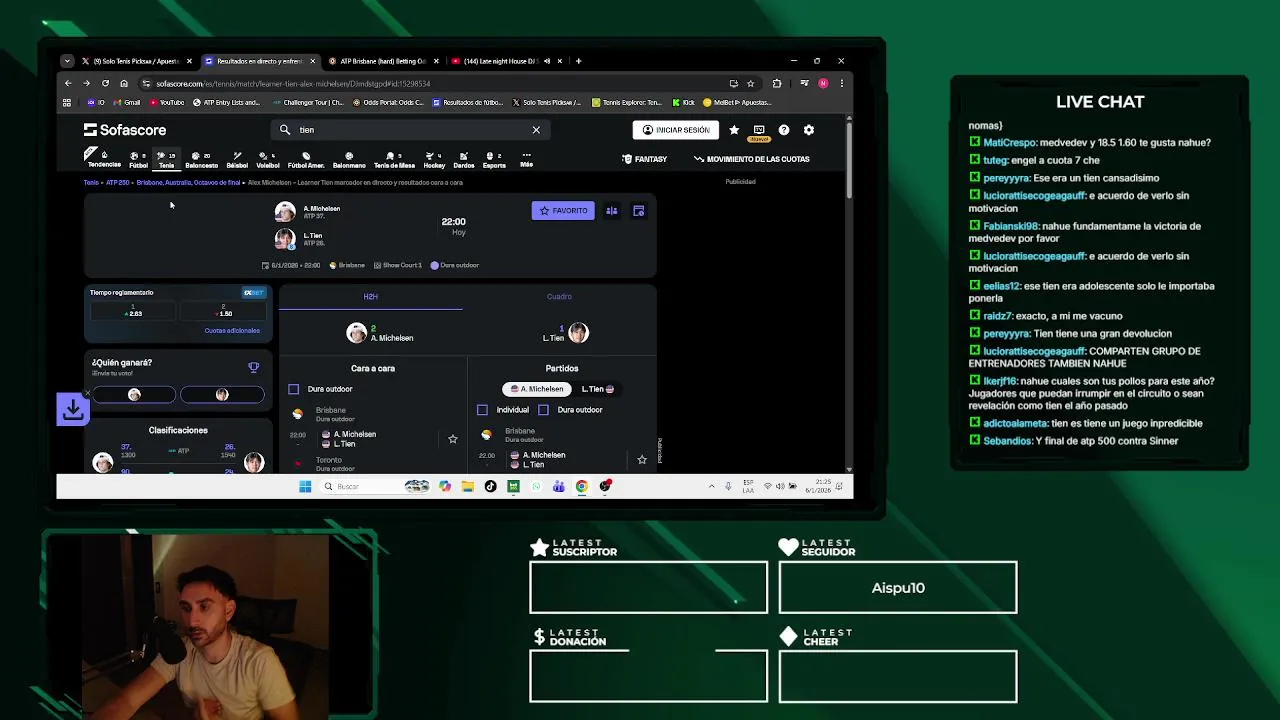The width and height of the screenshot is (1280, 720).
Task: Click the floating download app icon
Action: point(73,409)
